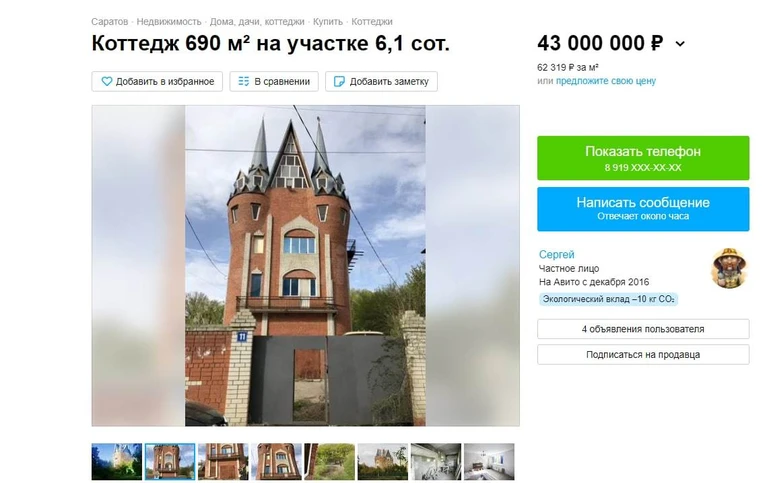Click the comparison list icon
This screenshot has height=483, width=767.
243,81
